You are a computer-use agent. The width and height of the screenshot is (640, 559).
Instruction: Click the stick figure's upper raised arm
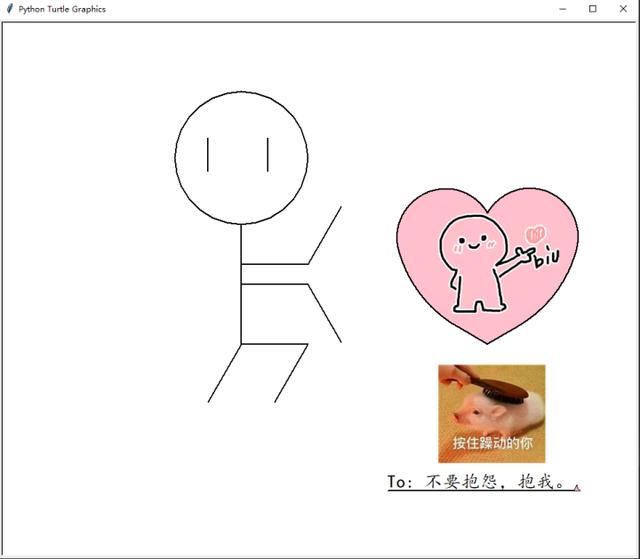coord(325,235)
